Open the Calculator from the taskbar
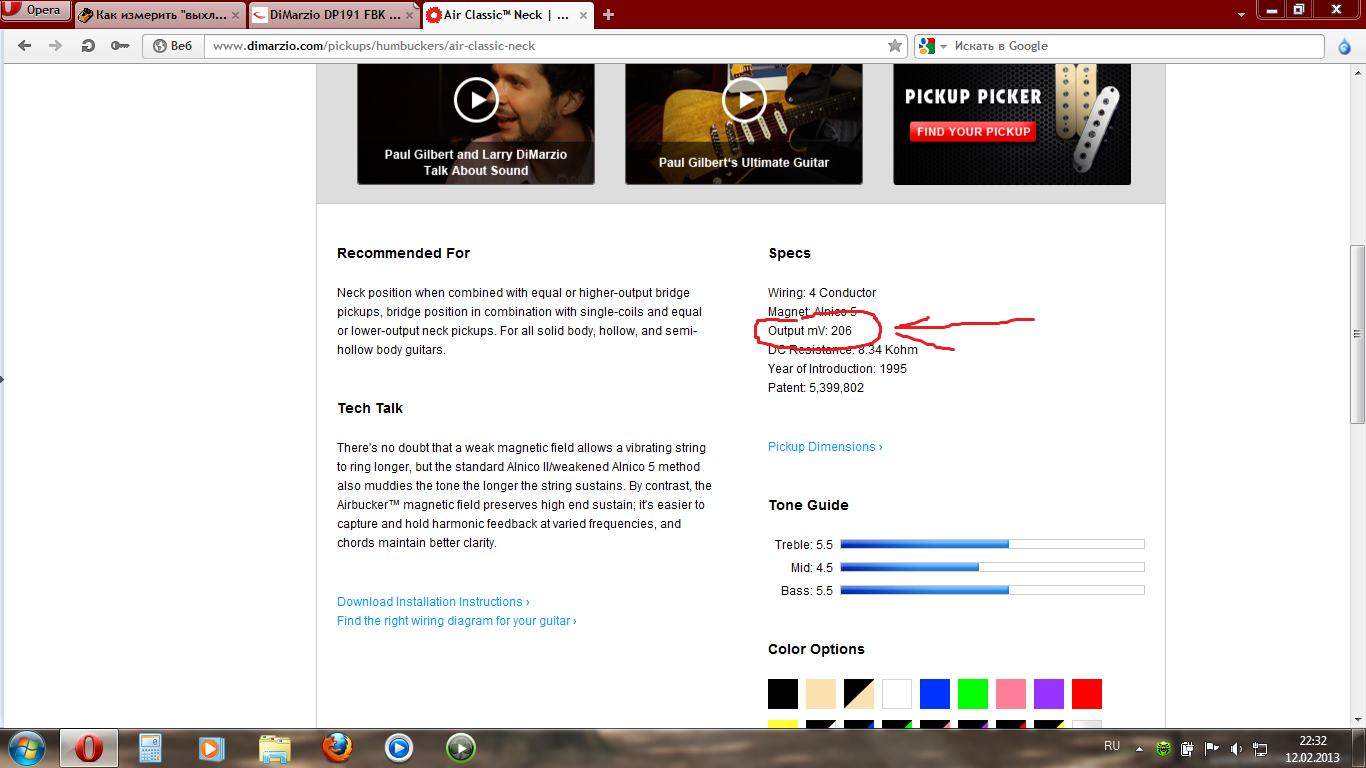1366x768 pixels. 150,748
